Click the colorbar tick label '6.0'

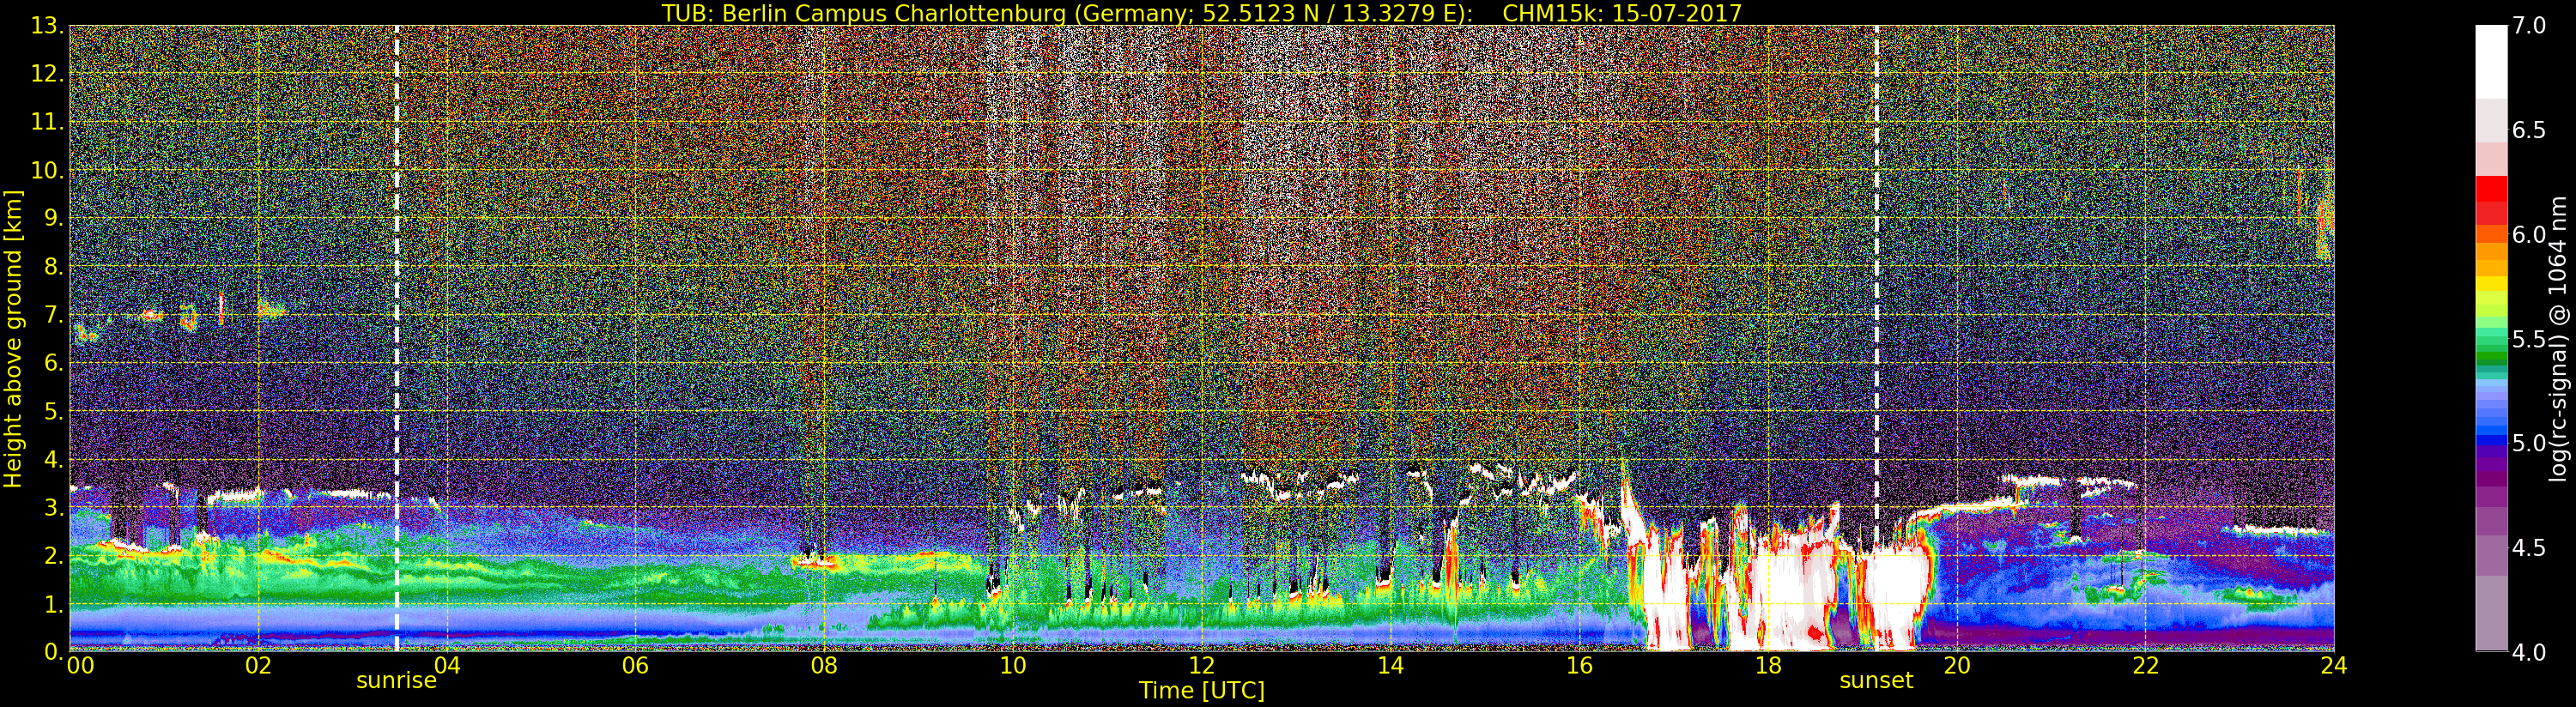2529,235
